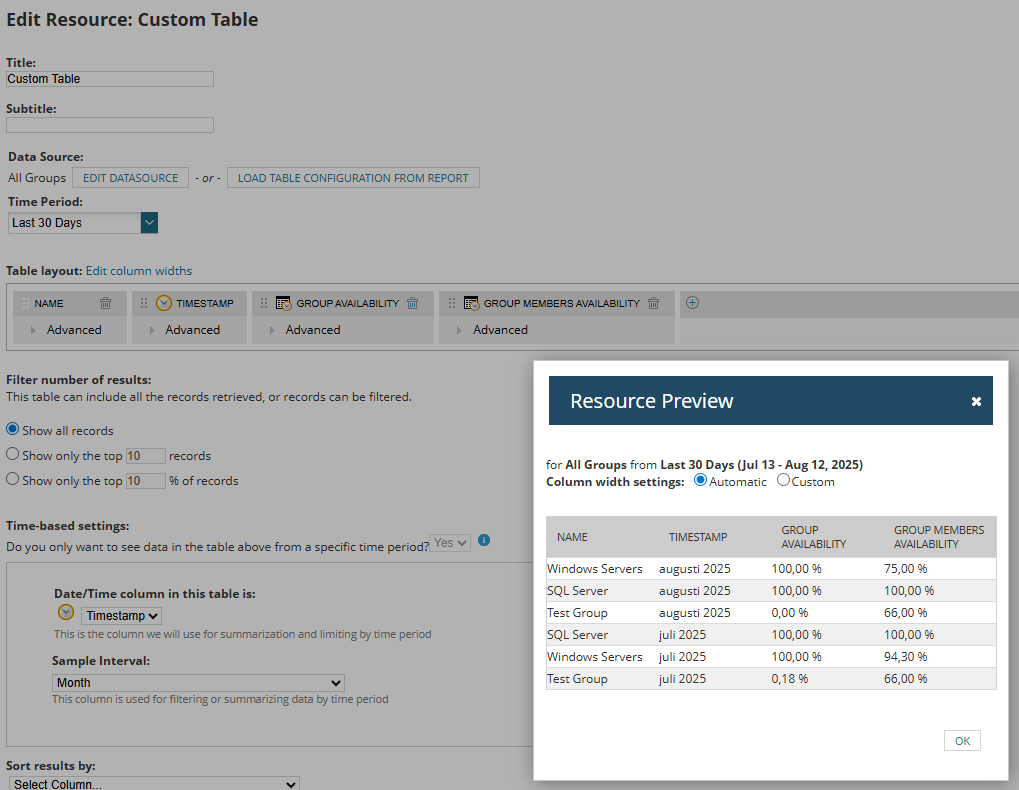The image size is (1019, 790).
Task: Open the Sort results by Select Column dropdown
Action: (x=154, y=784)
